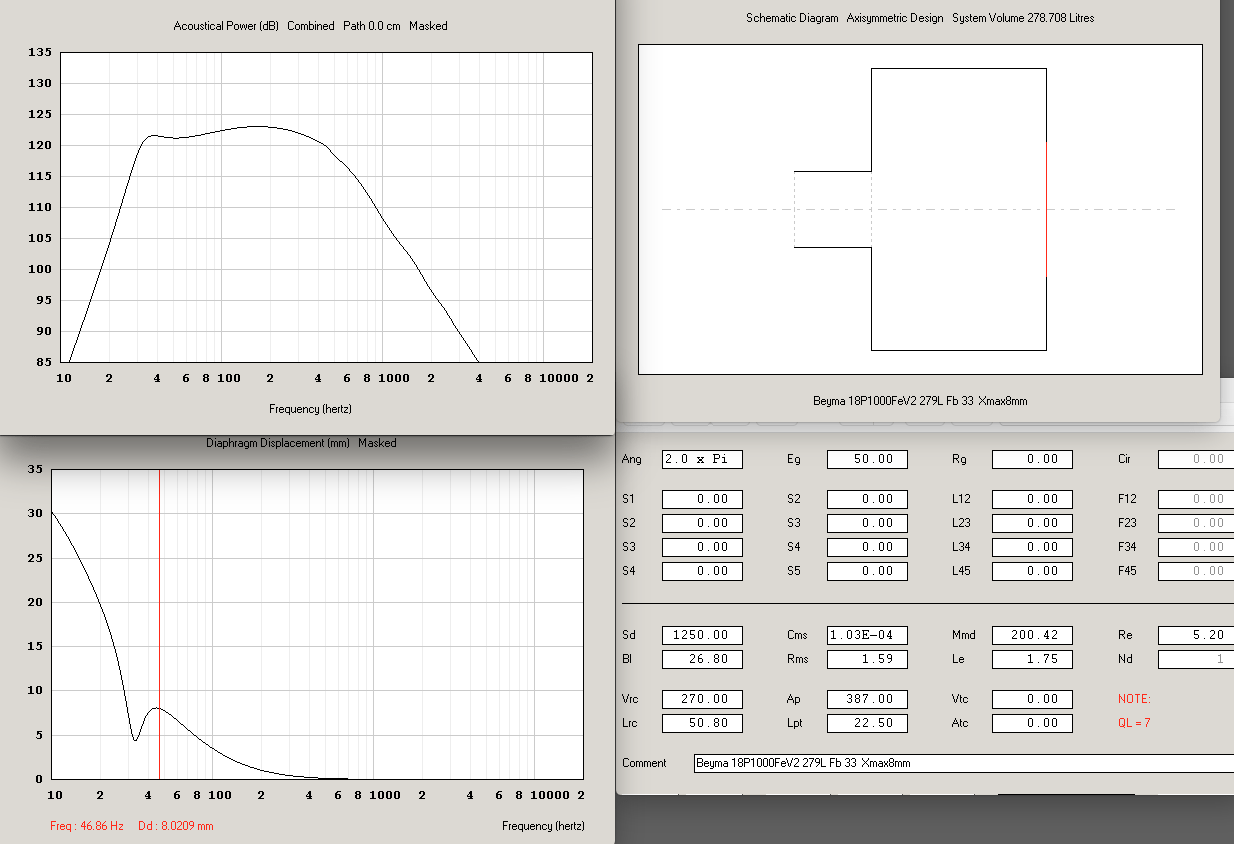This screenshot has width=1234, height=844.
Task: Click the 'Cms' parameter label
Action: point(798,636)
